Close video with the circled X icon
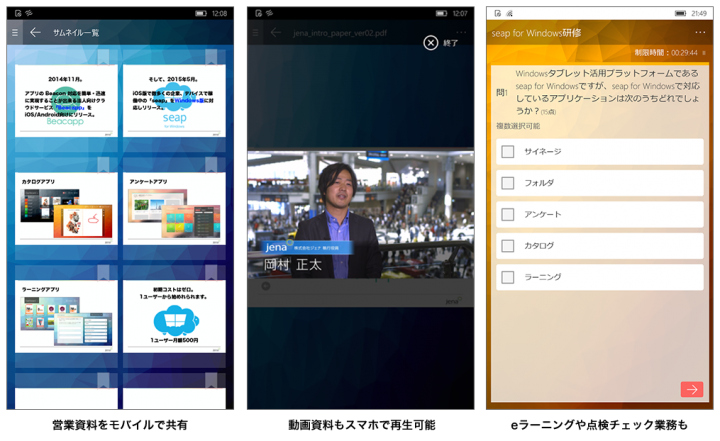720x441 pixels. [430, 43]
